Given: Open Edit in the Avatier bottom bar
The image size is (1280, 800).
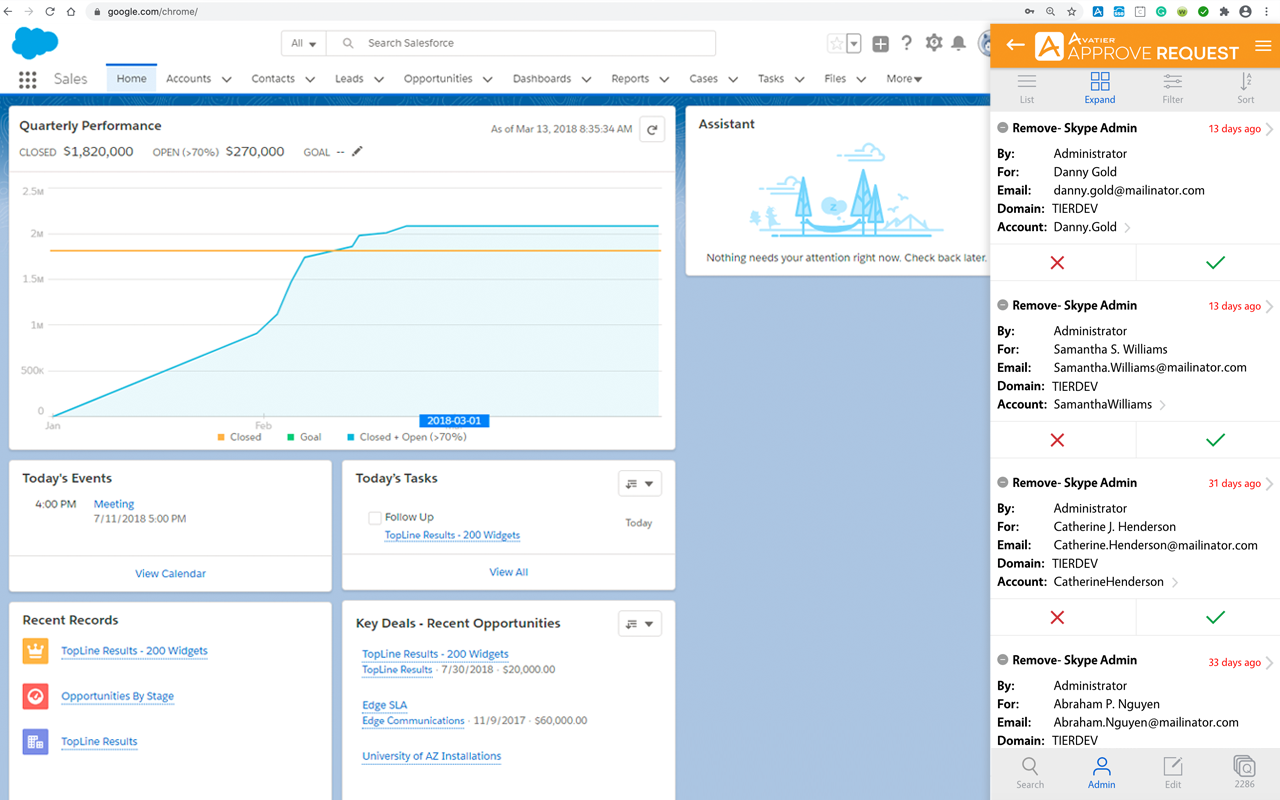Looking at the screenshot, I should (1173, 773).
